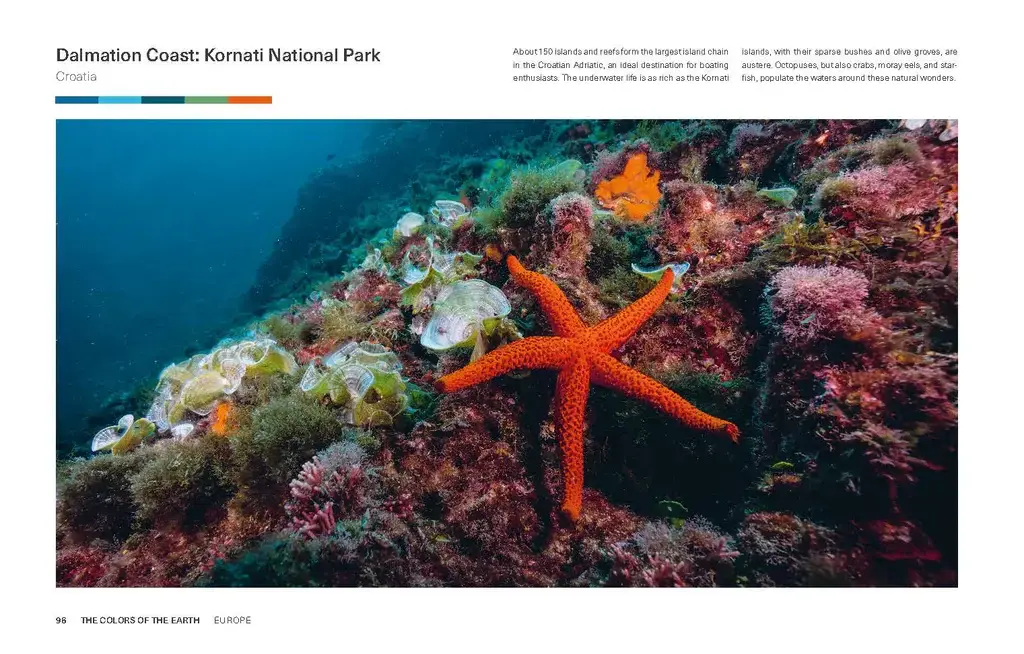Click the orange sponge above the starfish
The width and height of the screenshot is (1024, 654).
click(628, 188)
